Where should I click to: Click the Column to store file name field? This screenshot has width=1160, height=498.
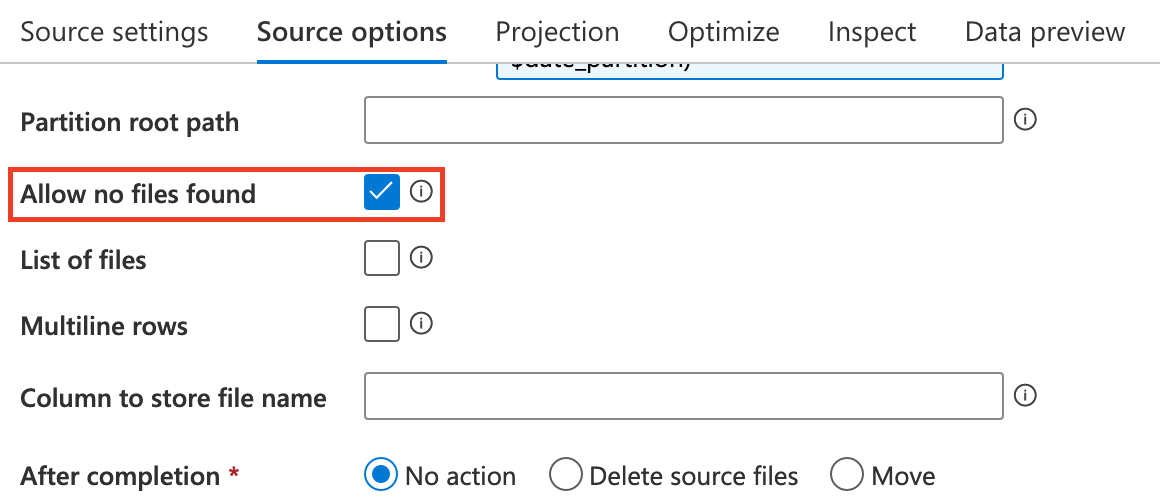click(683, 397)
